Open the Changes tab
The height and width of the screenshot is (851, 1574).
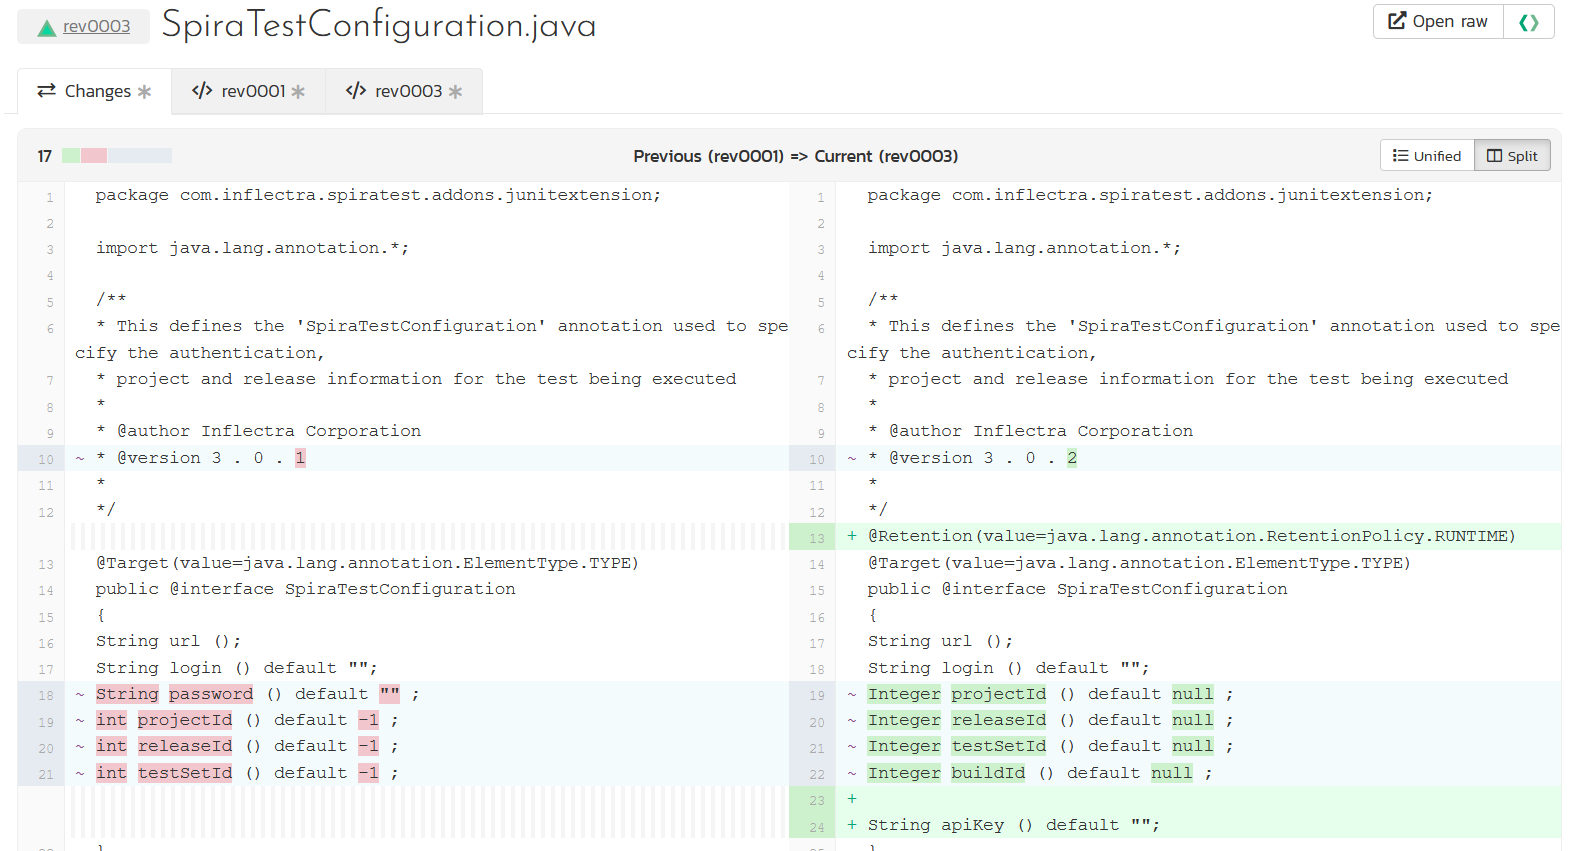click(95, 92)
